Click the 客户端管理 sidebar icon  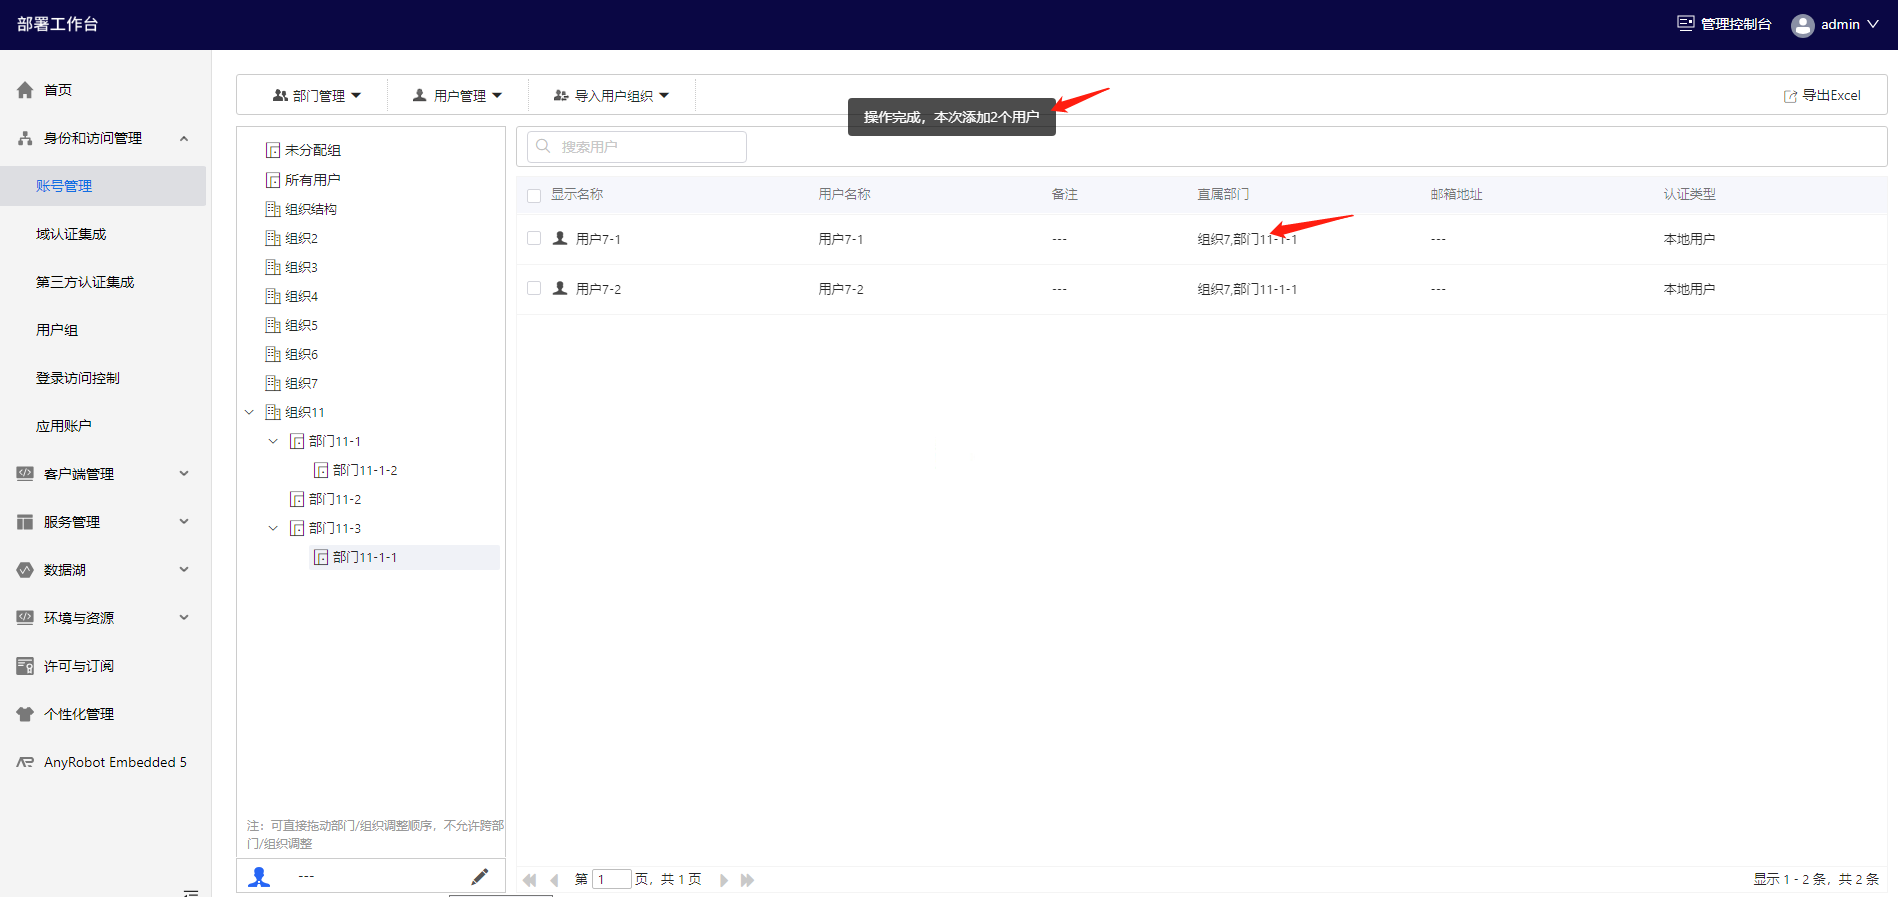(x=25, y=474)
